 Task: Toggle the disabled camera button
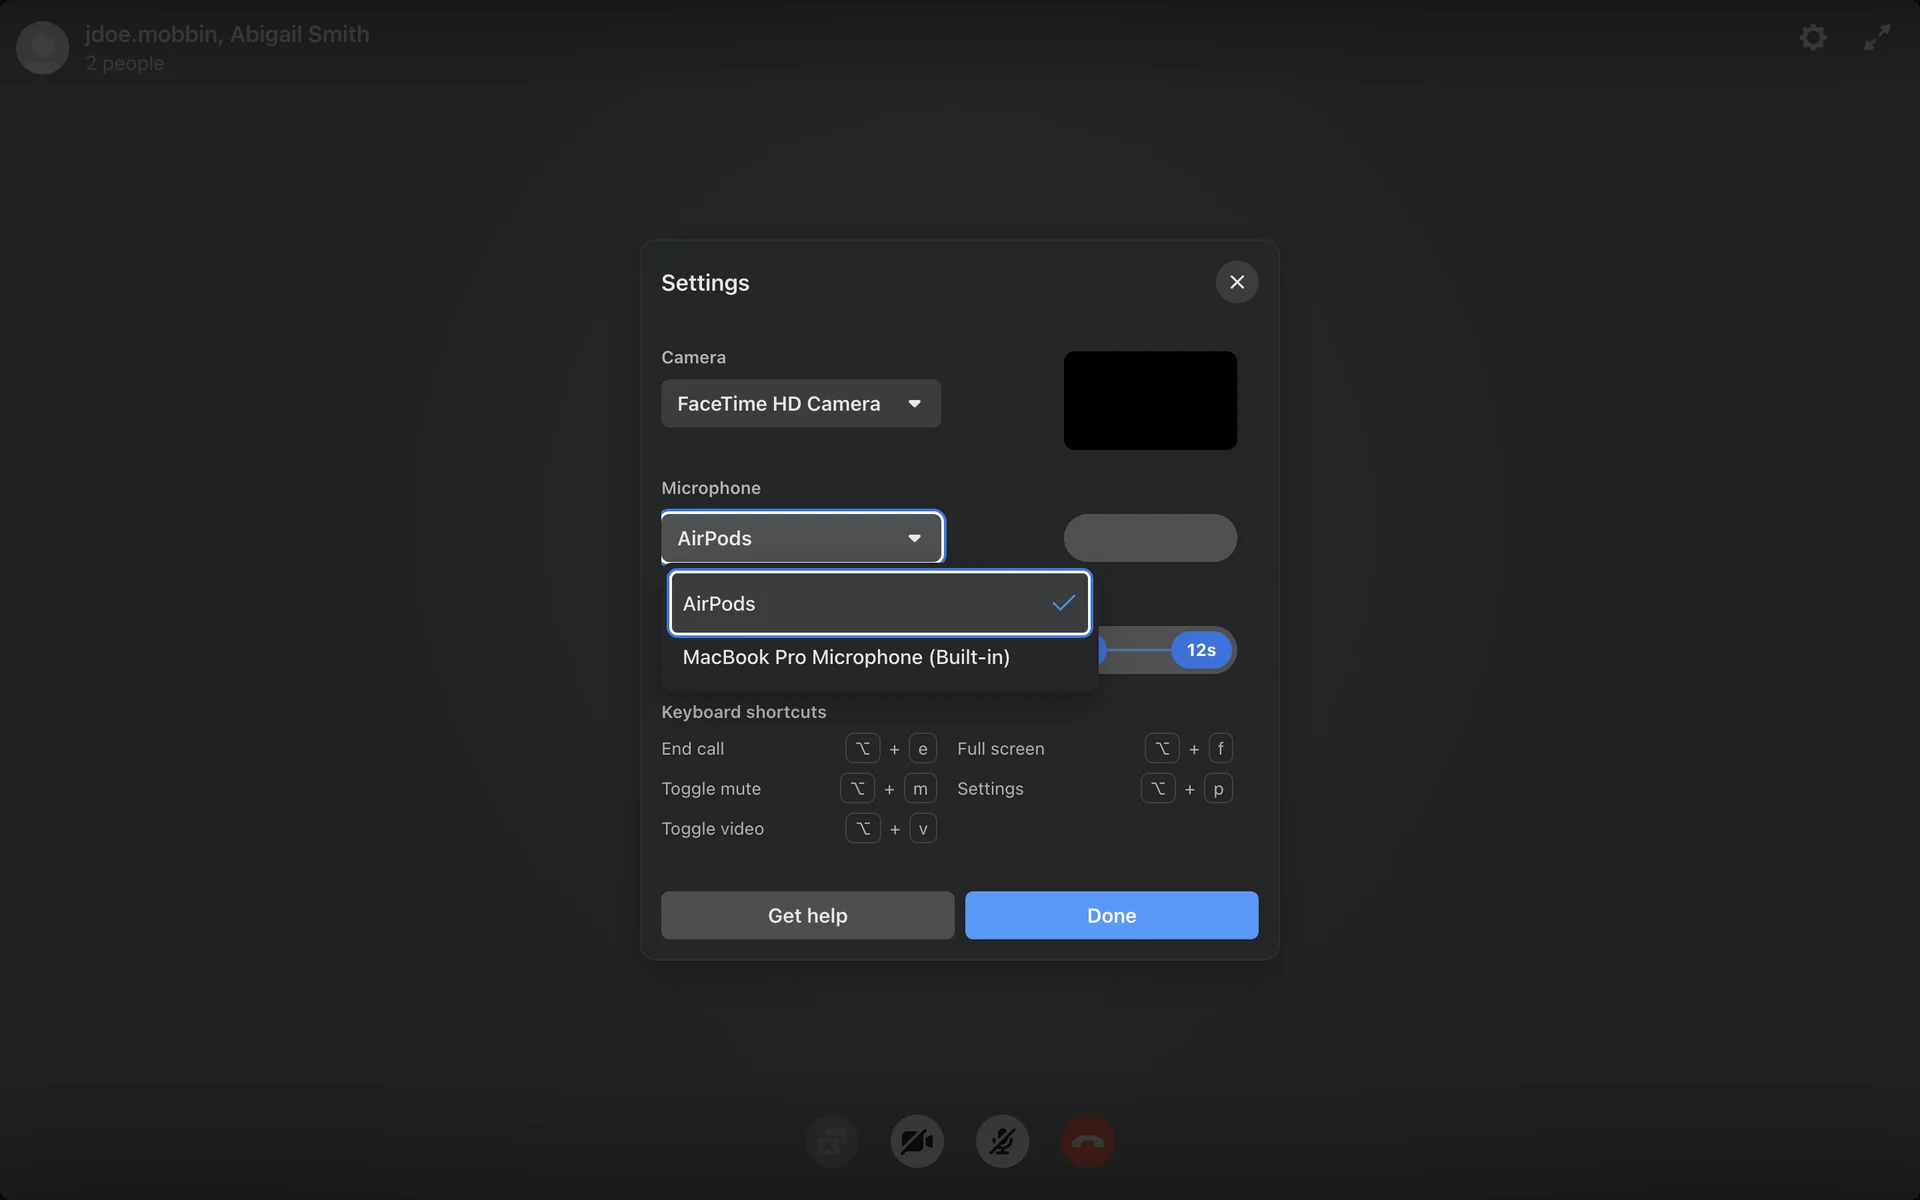click(917, 1141)
